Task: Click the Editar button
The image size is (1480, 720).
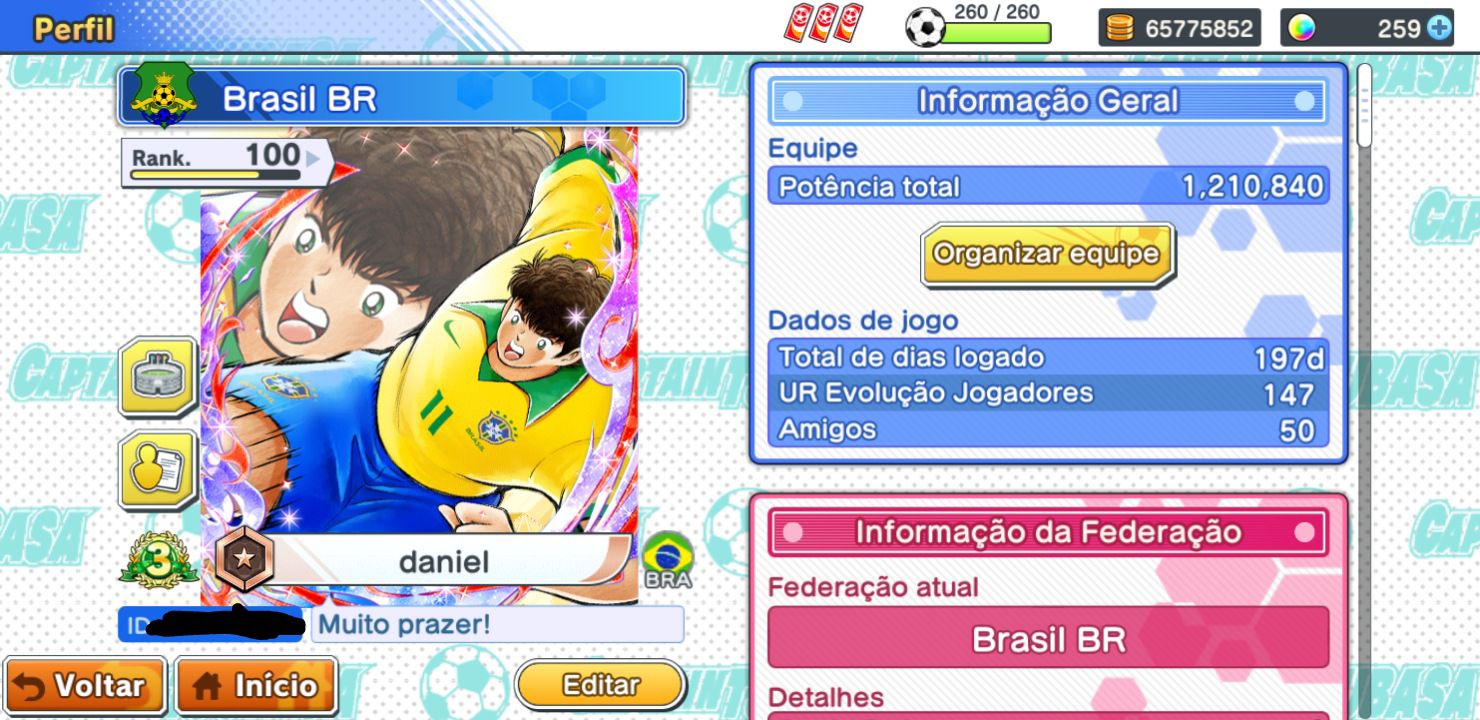Action: 601,685
